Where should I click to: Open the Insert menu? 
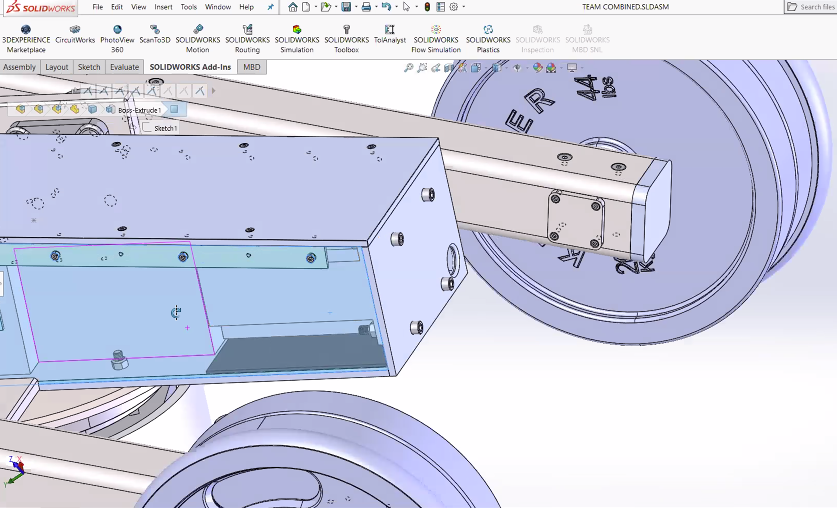pyautogui.click(x=163, y=7)
